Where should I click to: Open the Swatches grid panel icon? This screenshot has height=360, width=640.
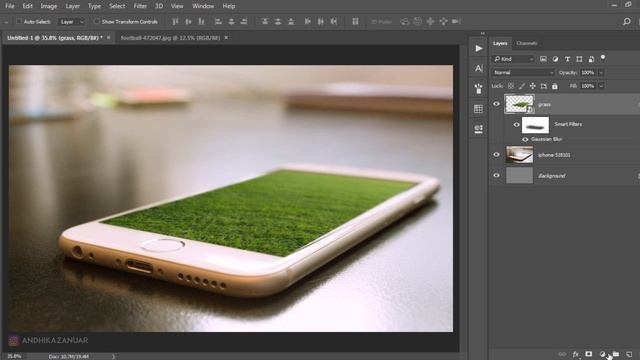coord(479,109)
